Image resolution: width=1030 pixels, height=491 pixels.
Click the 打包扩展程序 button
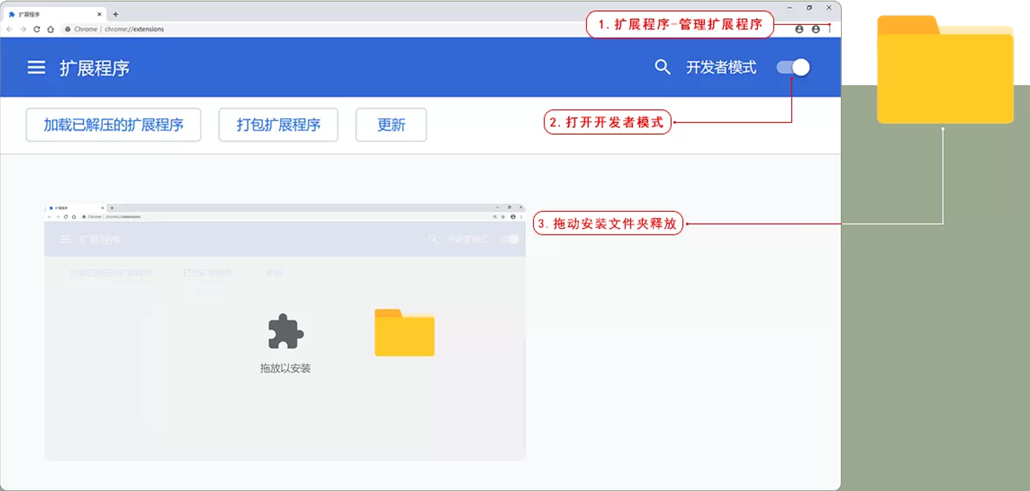279,125
